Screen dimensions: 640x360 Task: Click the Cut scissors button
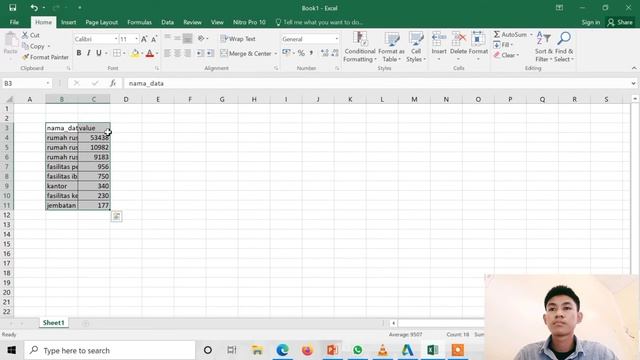[x=31, y=36]
